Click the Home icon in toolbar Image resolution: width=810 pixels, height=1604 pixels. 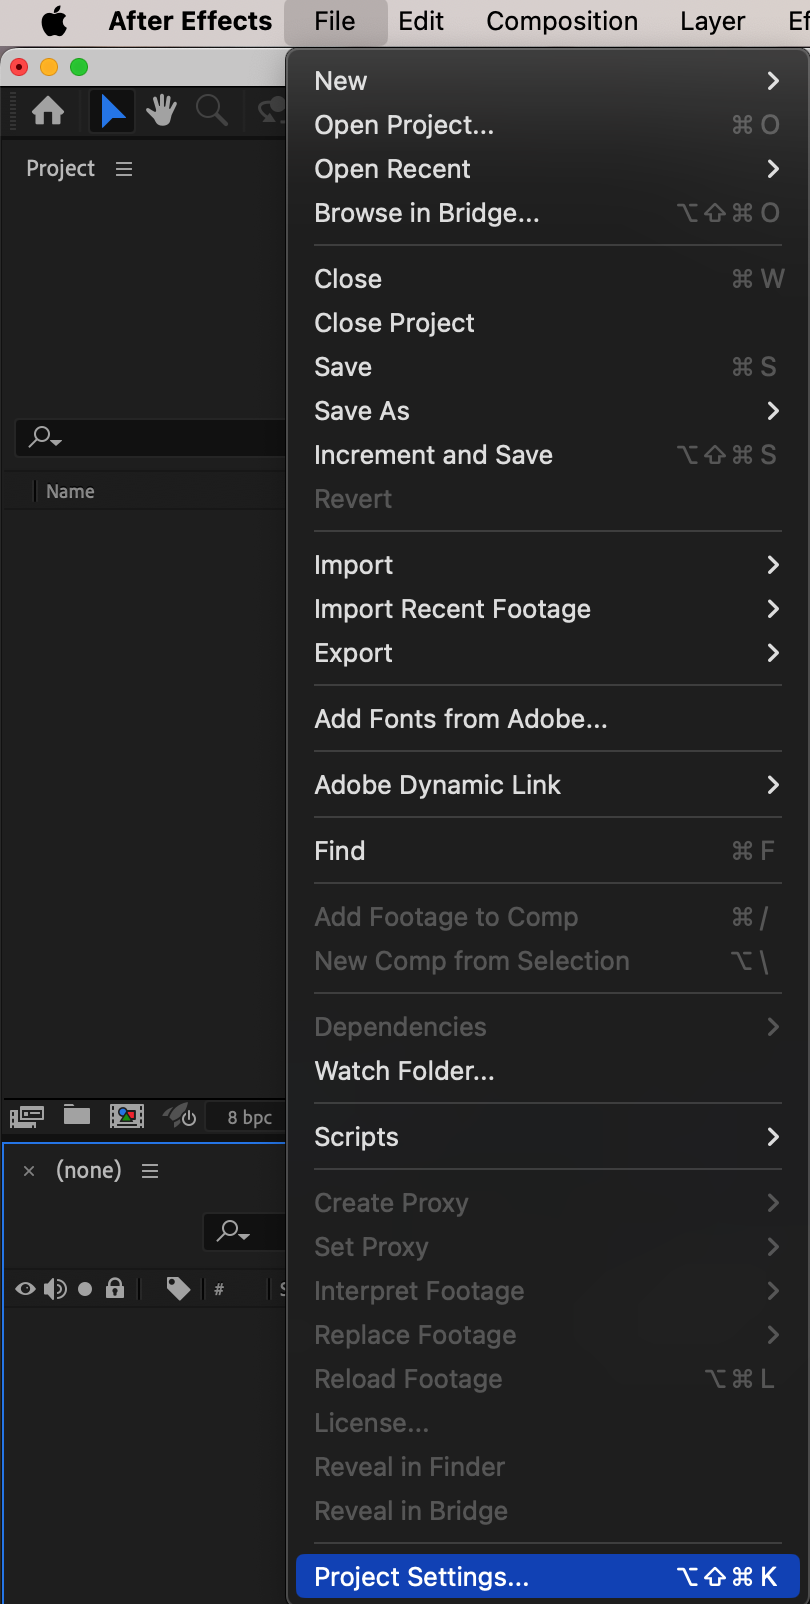coord(48,111)
